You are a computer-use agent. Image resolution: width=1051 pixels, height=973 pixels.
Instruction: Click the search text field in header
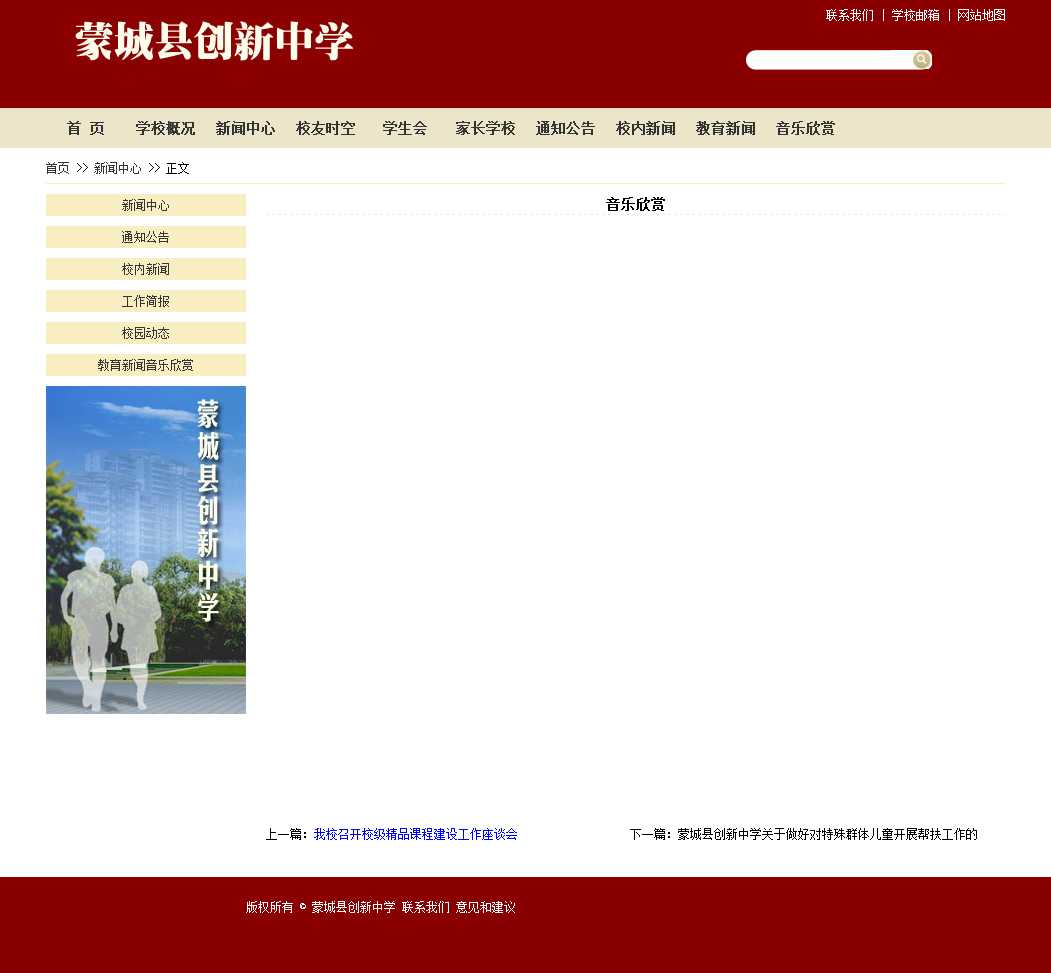(829, 60)
